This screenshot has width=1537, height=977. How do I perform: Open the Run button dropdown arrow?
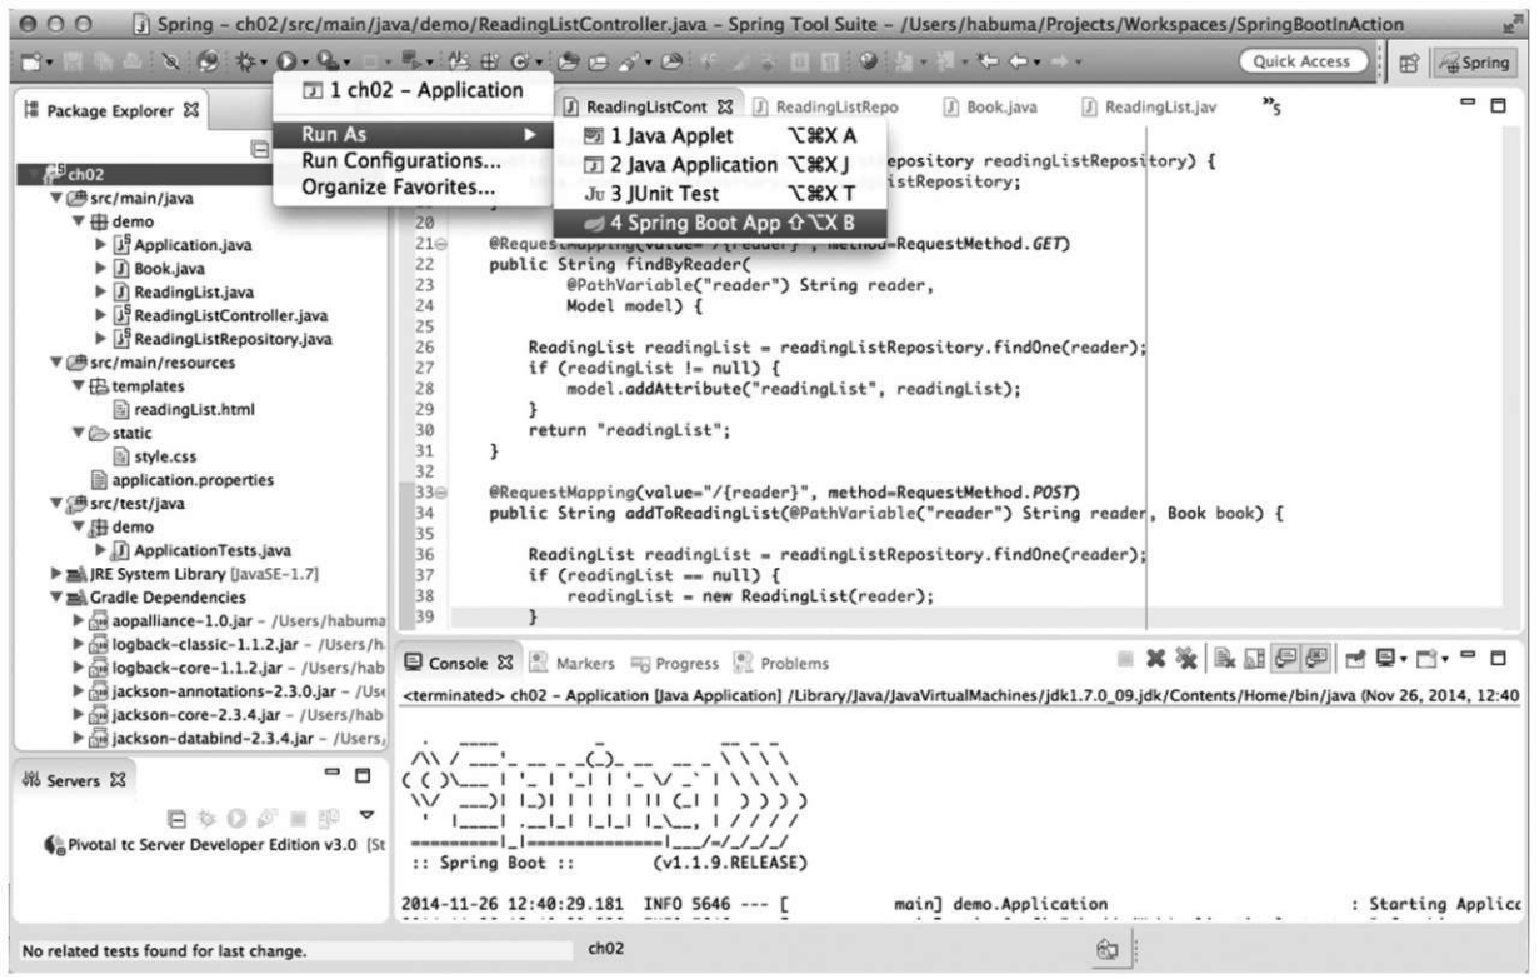[305, 63]
